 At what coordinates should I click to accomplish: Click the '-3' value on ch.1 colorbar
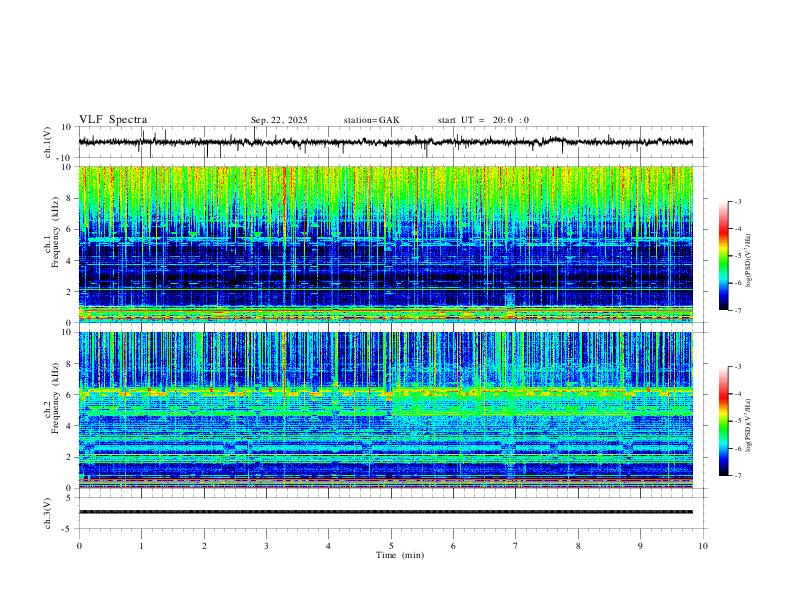(737, 201)
